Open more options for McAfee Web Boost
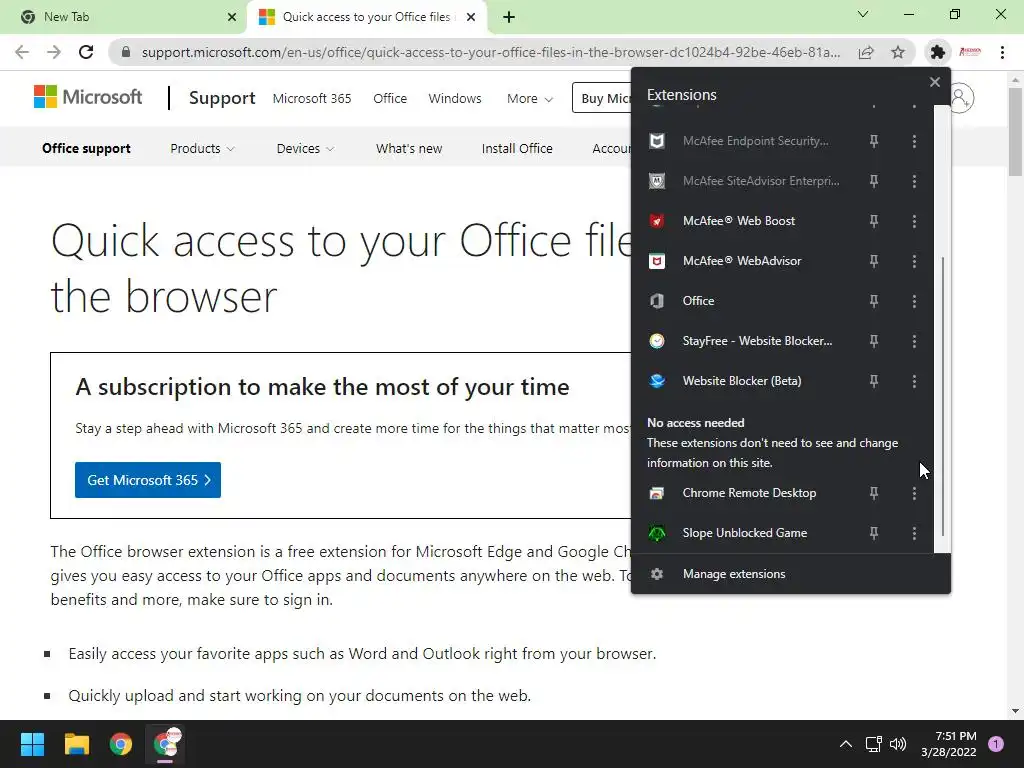 [914, 221]
